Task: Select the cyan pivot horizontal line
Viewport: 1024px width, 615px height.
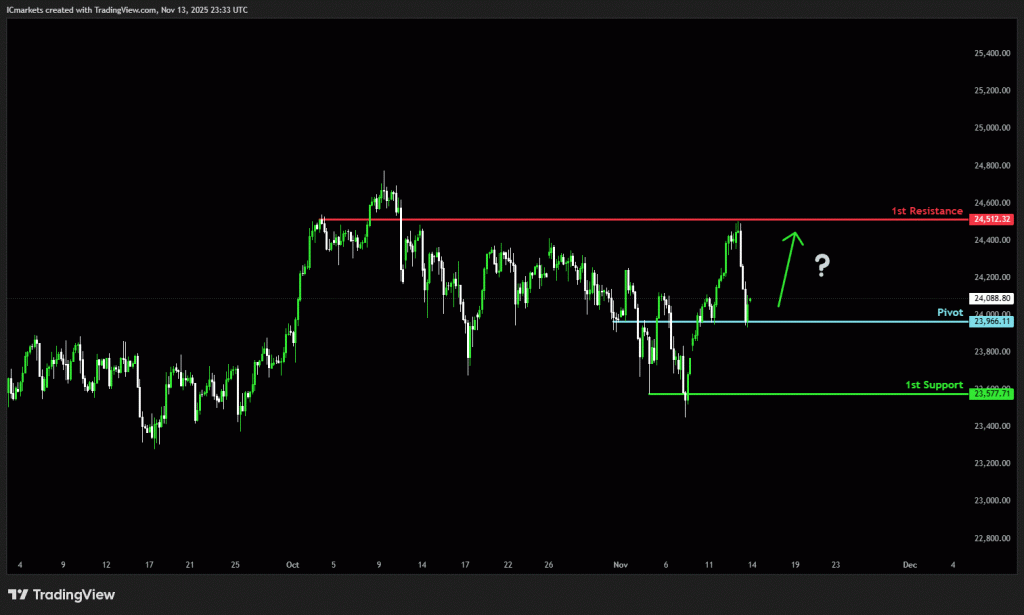Action: 850,321
